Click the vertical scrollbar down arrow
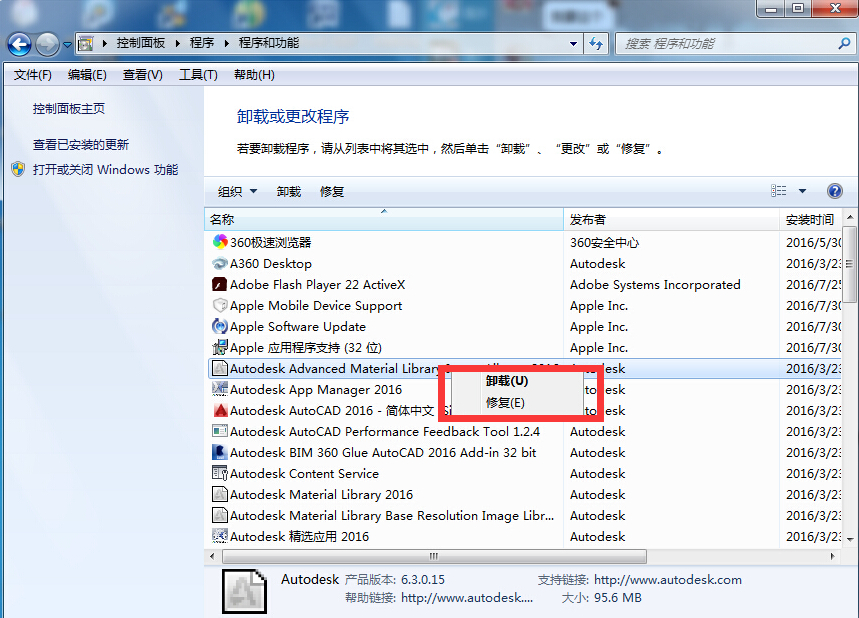Viewport: 859px width, 618px height. [x=850, y=540]
